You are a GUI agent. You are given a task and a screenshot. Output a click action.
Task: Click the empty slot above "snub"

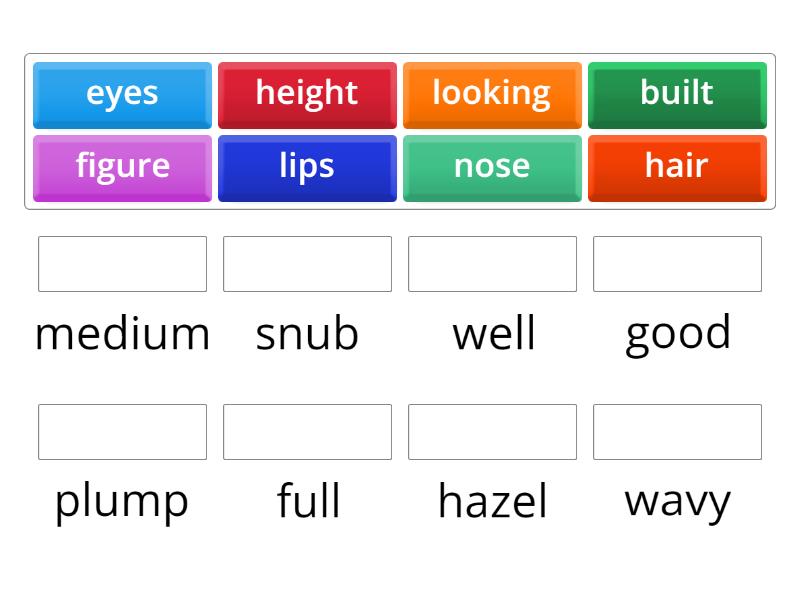click(307, 264)
